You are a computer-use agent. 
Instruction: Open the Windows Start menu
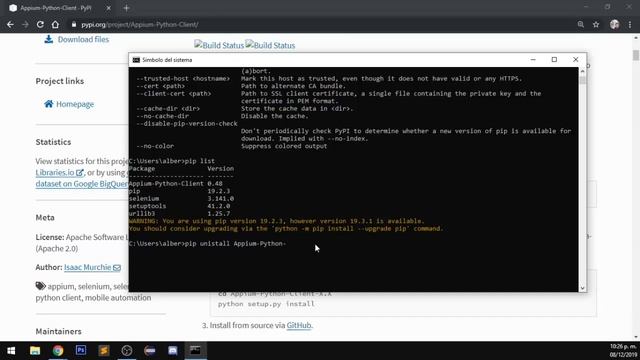coord(11,351)
